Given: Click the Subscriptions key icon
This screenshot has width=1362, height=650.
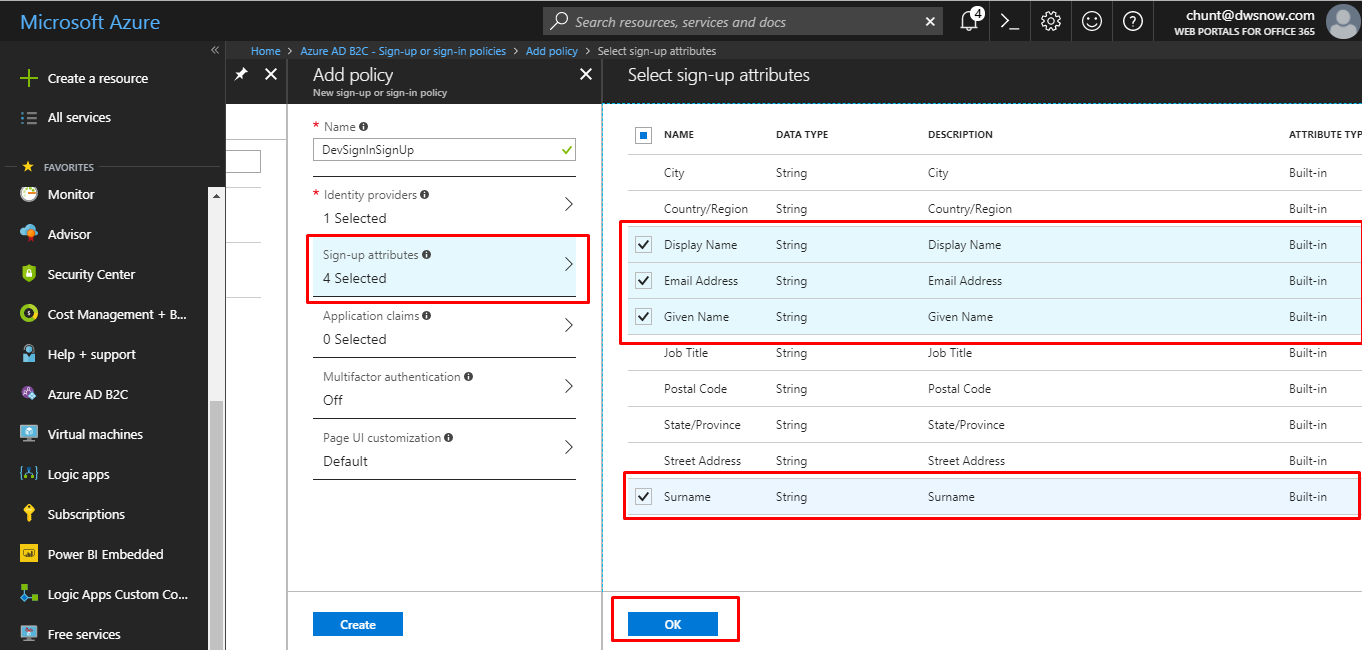Looking at the screenshot, I should 29,514.
